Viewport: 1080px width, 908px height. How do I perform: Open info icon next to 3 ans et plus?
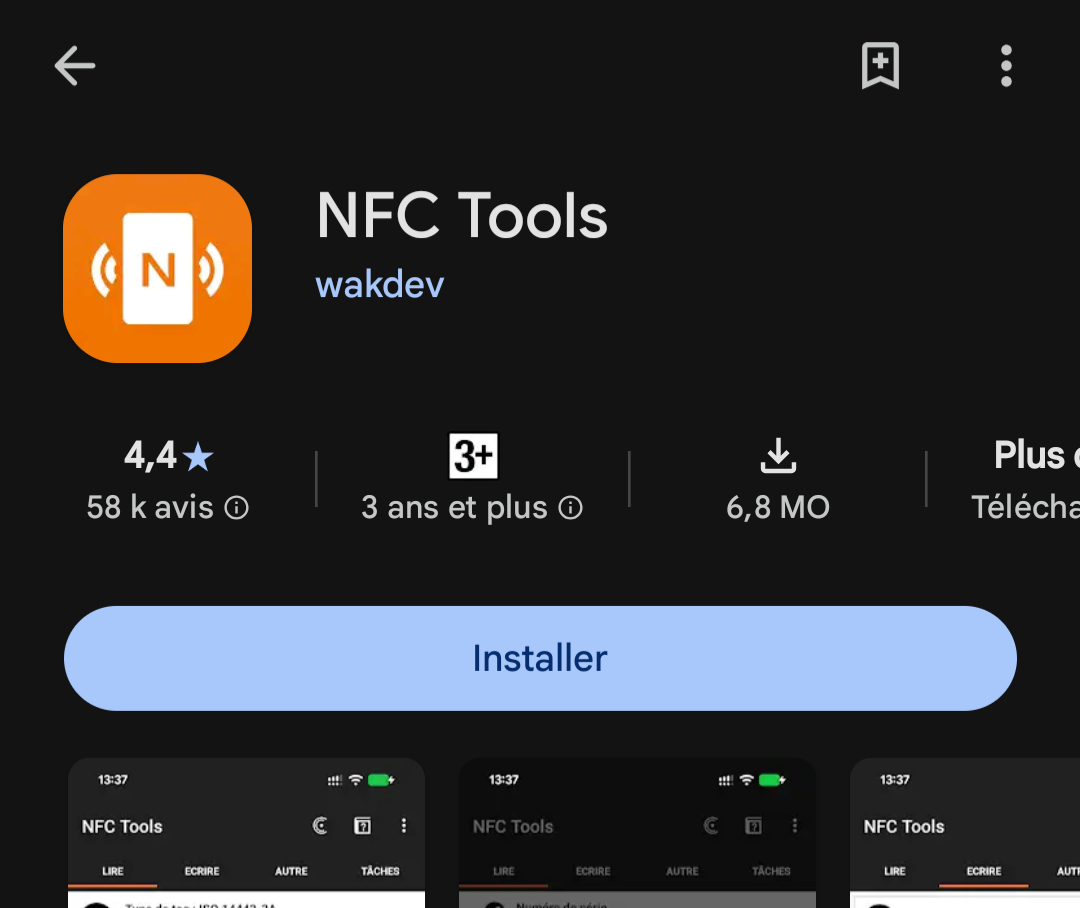coord(570,508)
